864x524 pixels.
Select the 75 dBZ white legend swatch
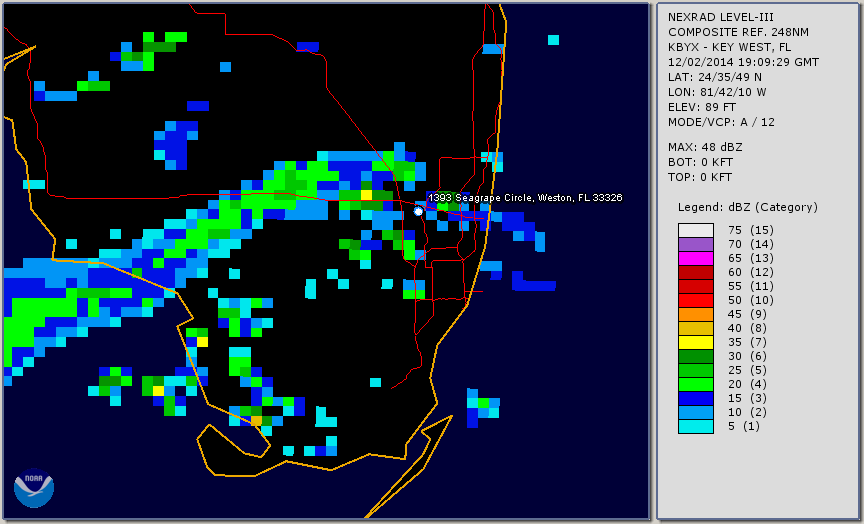tap(696, 230)
